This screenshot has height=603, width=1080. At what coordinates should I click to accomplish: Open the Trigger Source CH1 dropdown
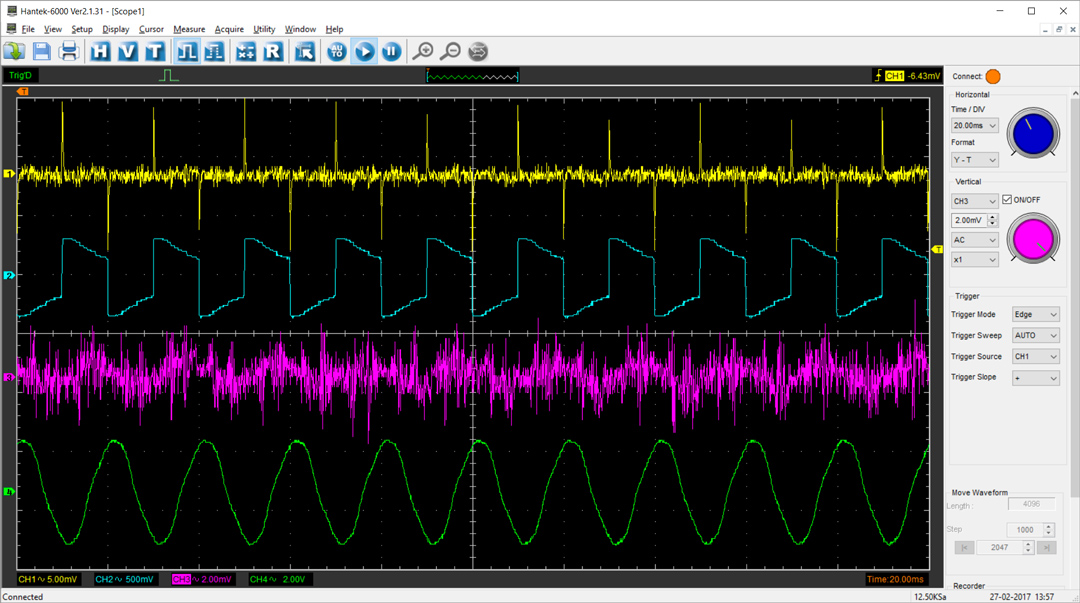click(x=1035, y=357)
